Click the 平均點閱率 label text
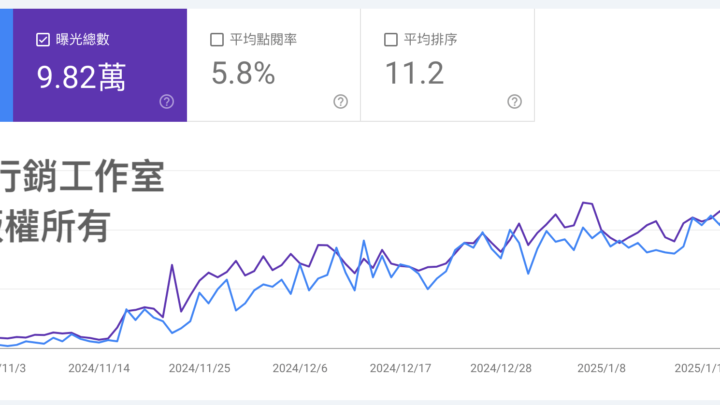The width and height of the screenshot is (720, 405). tap(262, 40)
